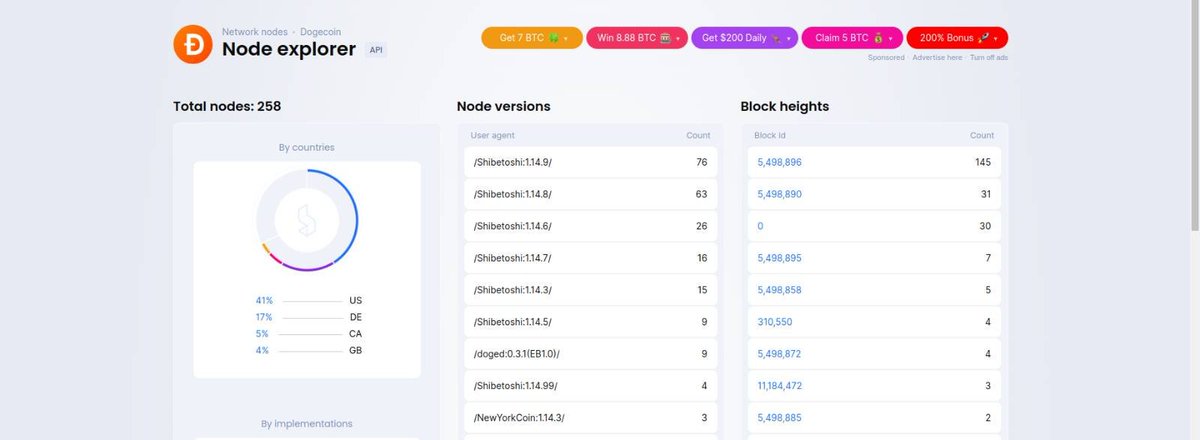Click the Get 7 BTC ad button
1200x440 pixels.
[532, 38]
